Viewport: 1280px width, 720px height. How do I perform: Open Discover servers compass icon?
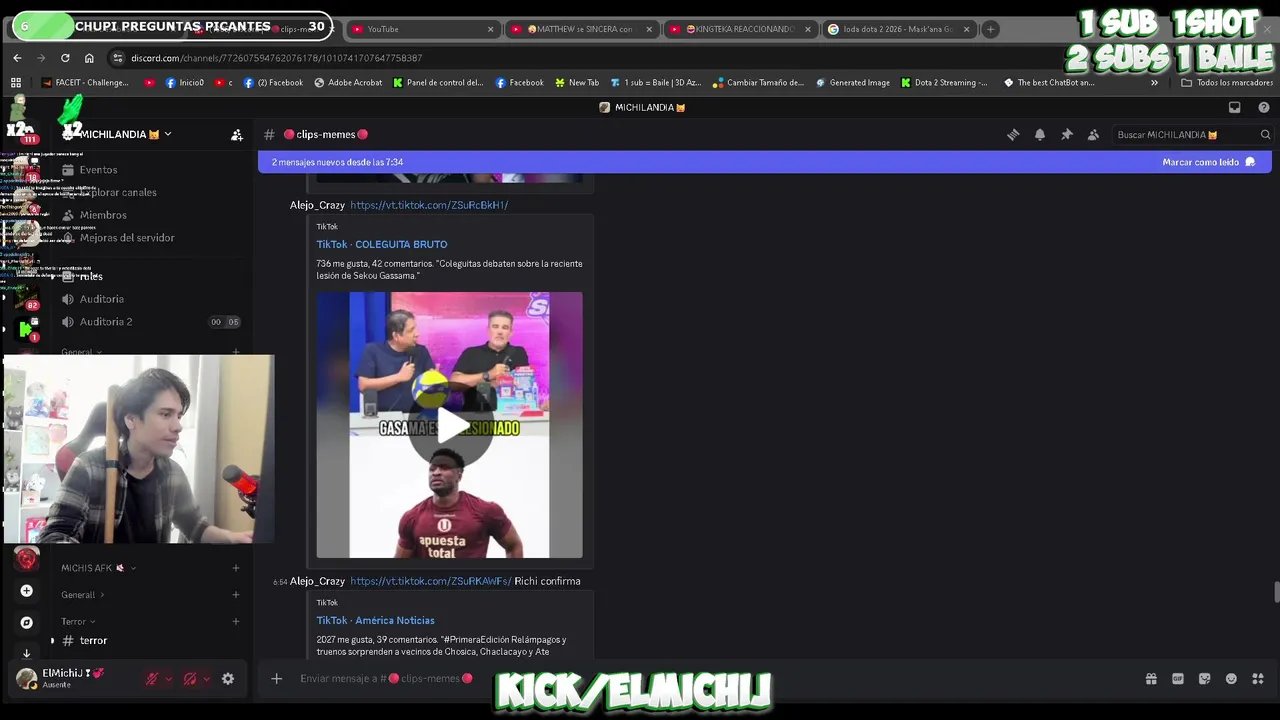pyautogui.click(x=27, y=622)
